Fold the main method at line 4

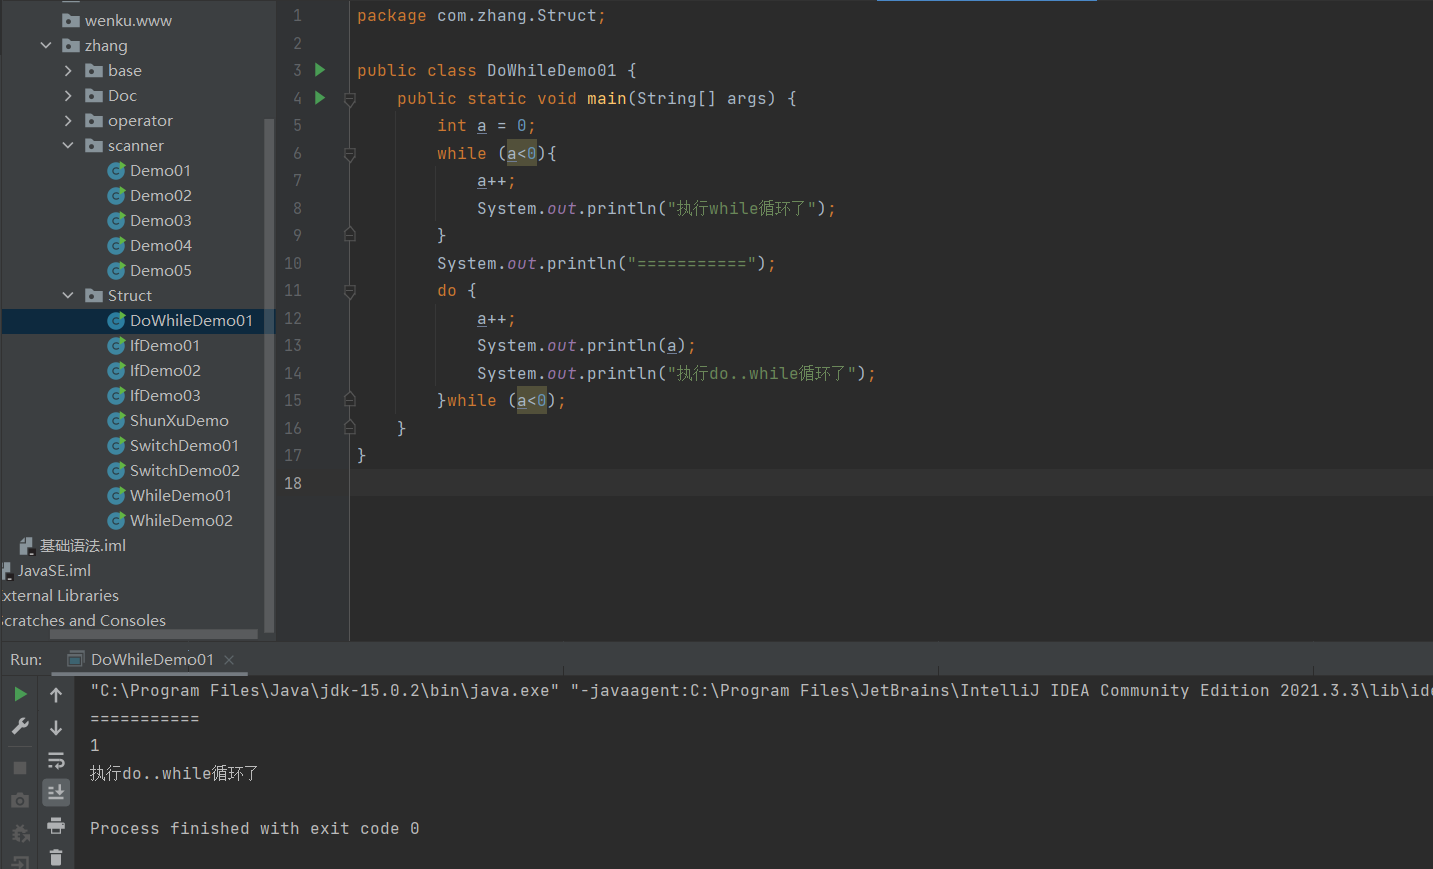coord(350,99)
